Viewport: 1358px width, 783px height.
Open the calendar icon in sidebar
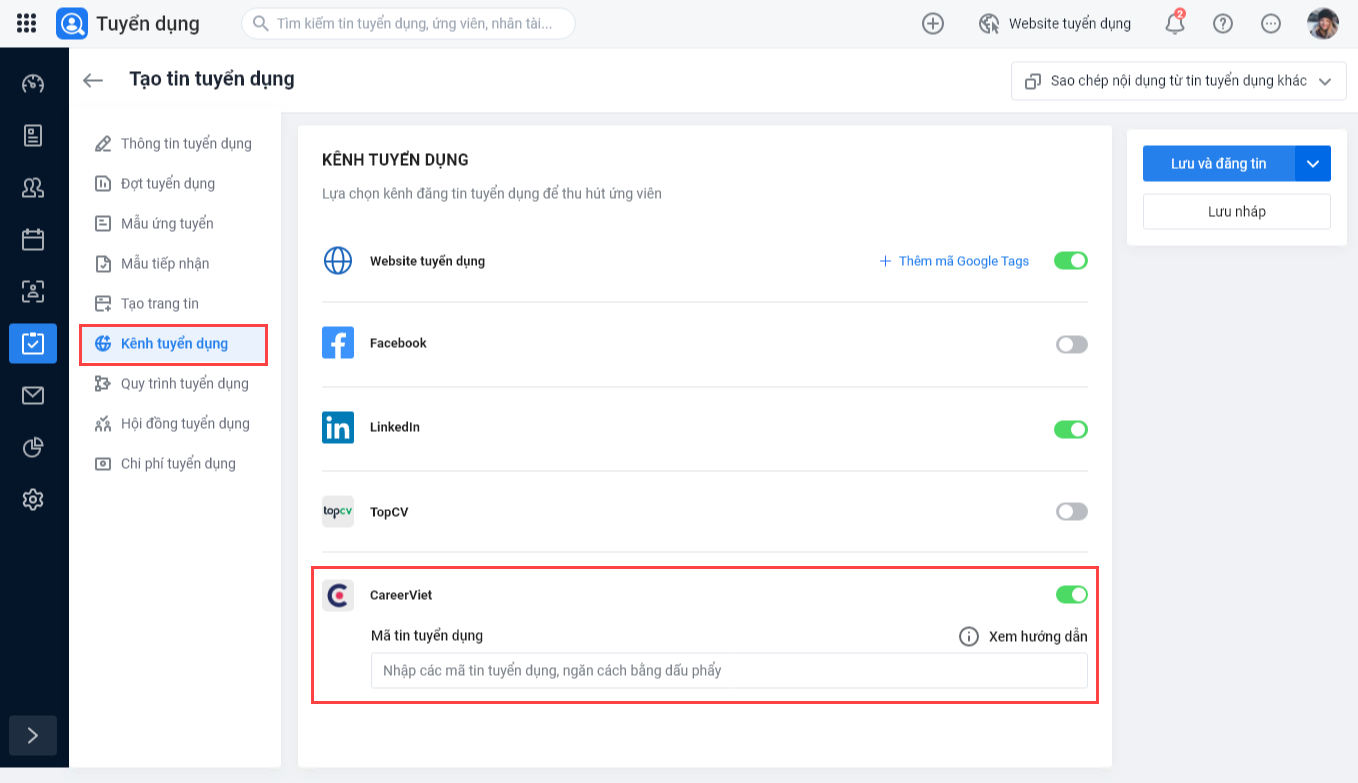(33, 239)
